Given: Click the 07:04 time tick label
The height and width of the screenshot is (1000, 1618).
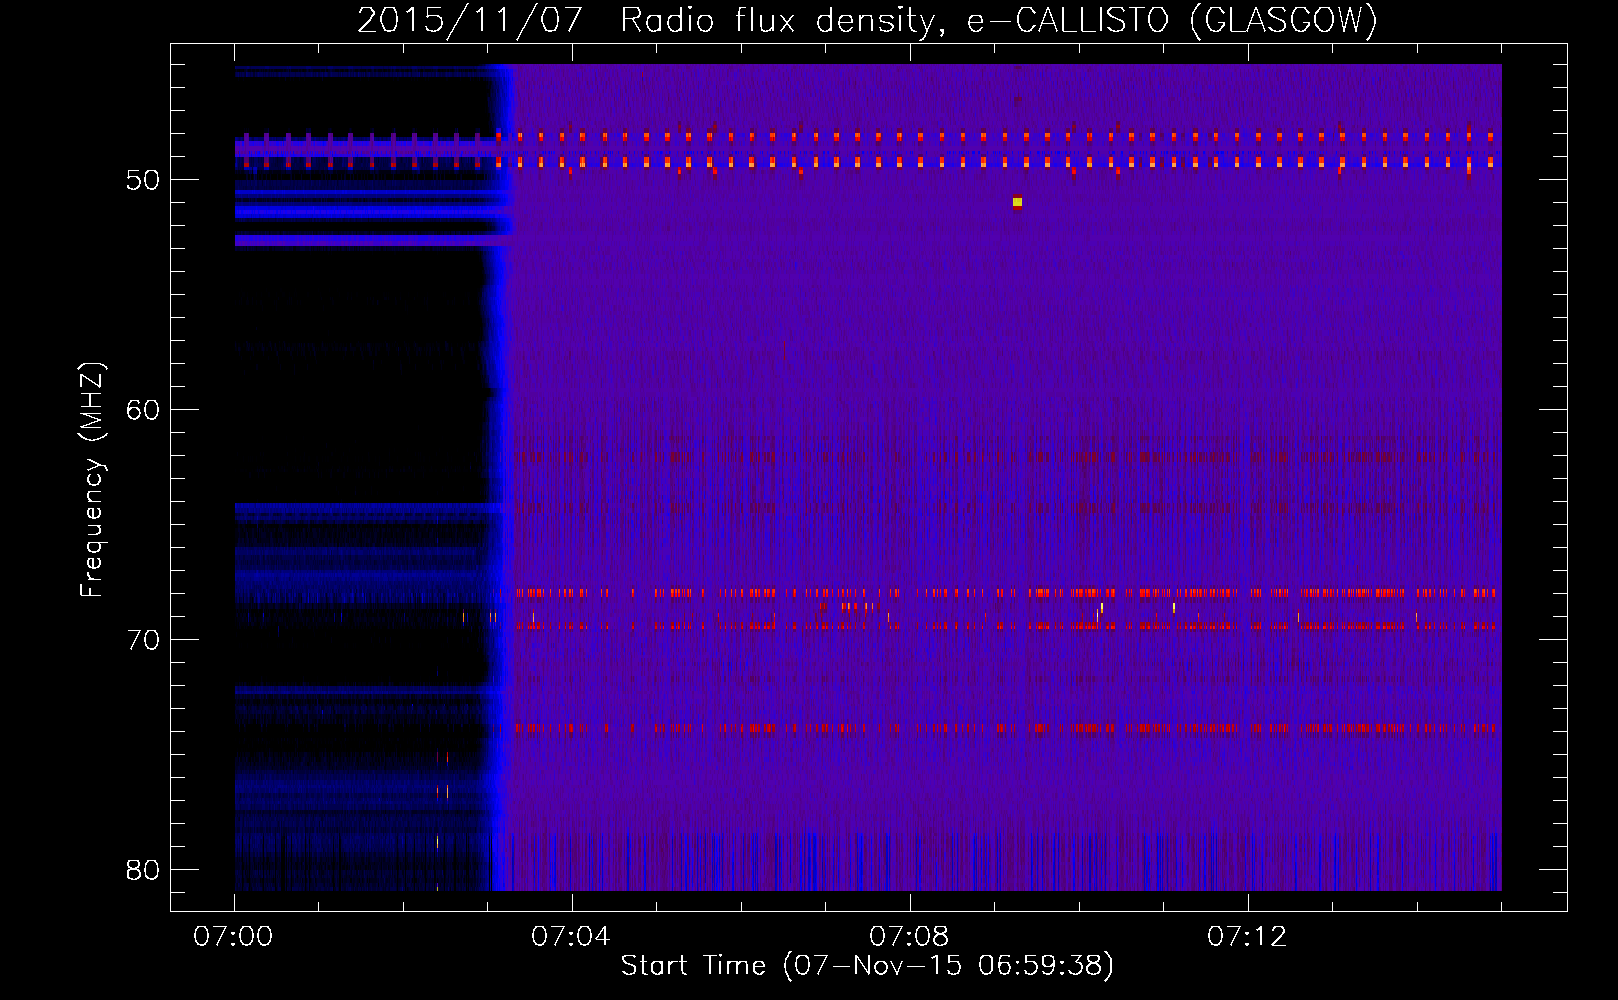Looking at the screenshot, I should pyautogui.click(x=571, y=937).
